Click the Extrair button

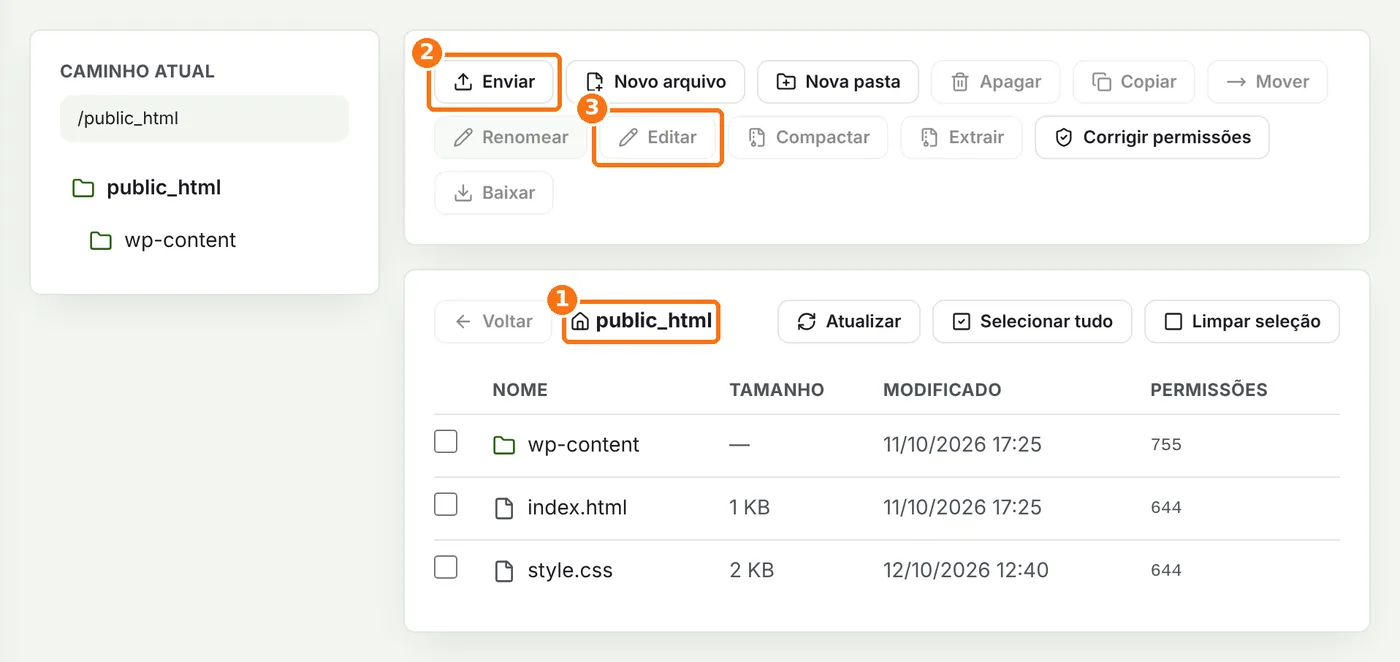pos(961,137)
